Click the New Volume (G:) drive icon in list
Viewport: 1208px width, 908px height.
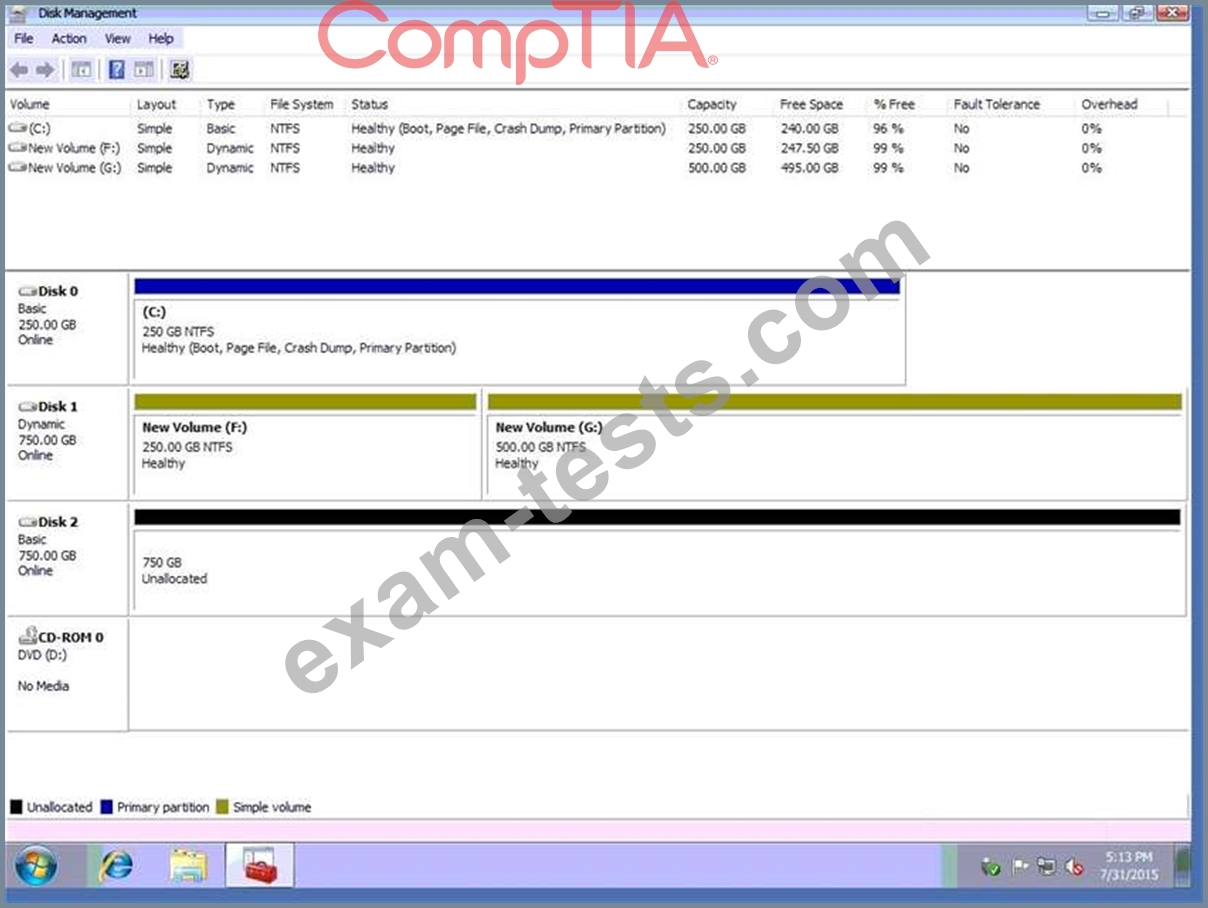click(17, 168)
